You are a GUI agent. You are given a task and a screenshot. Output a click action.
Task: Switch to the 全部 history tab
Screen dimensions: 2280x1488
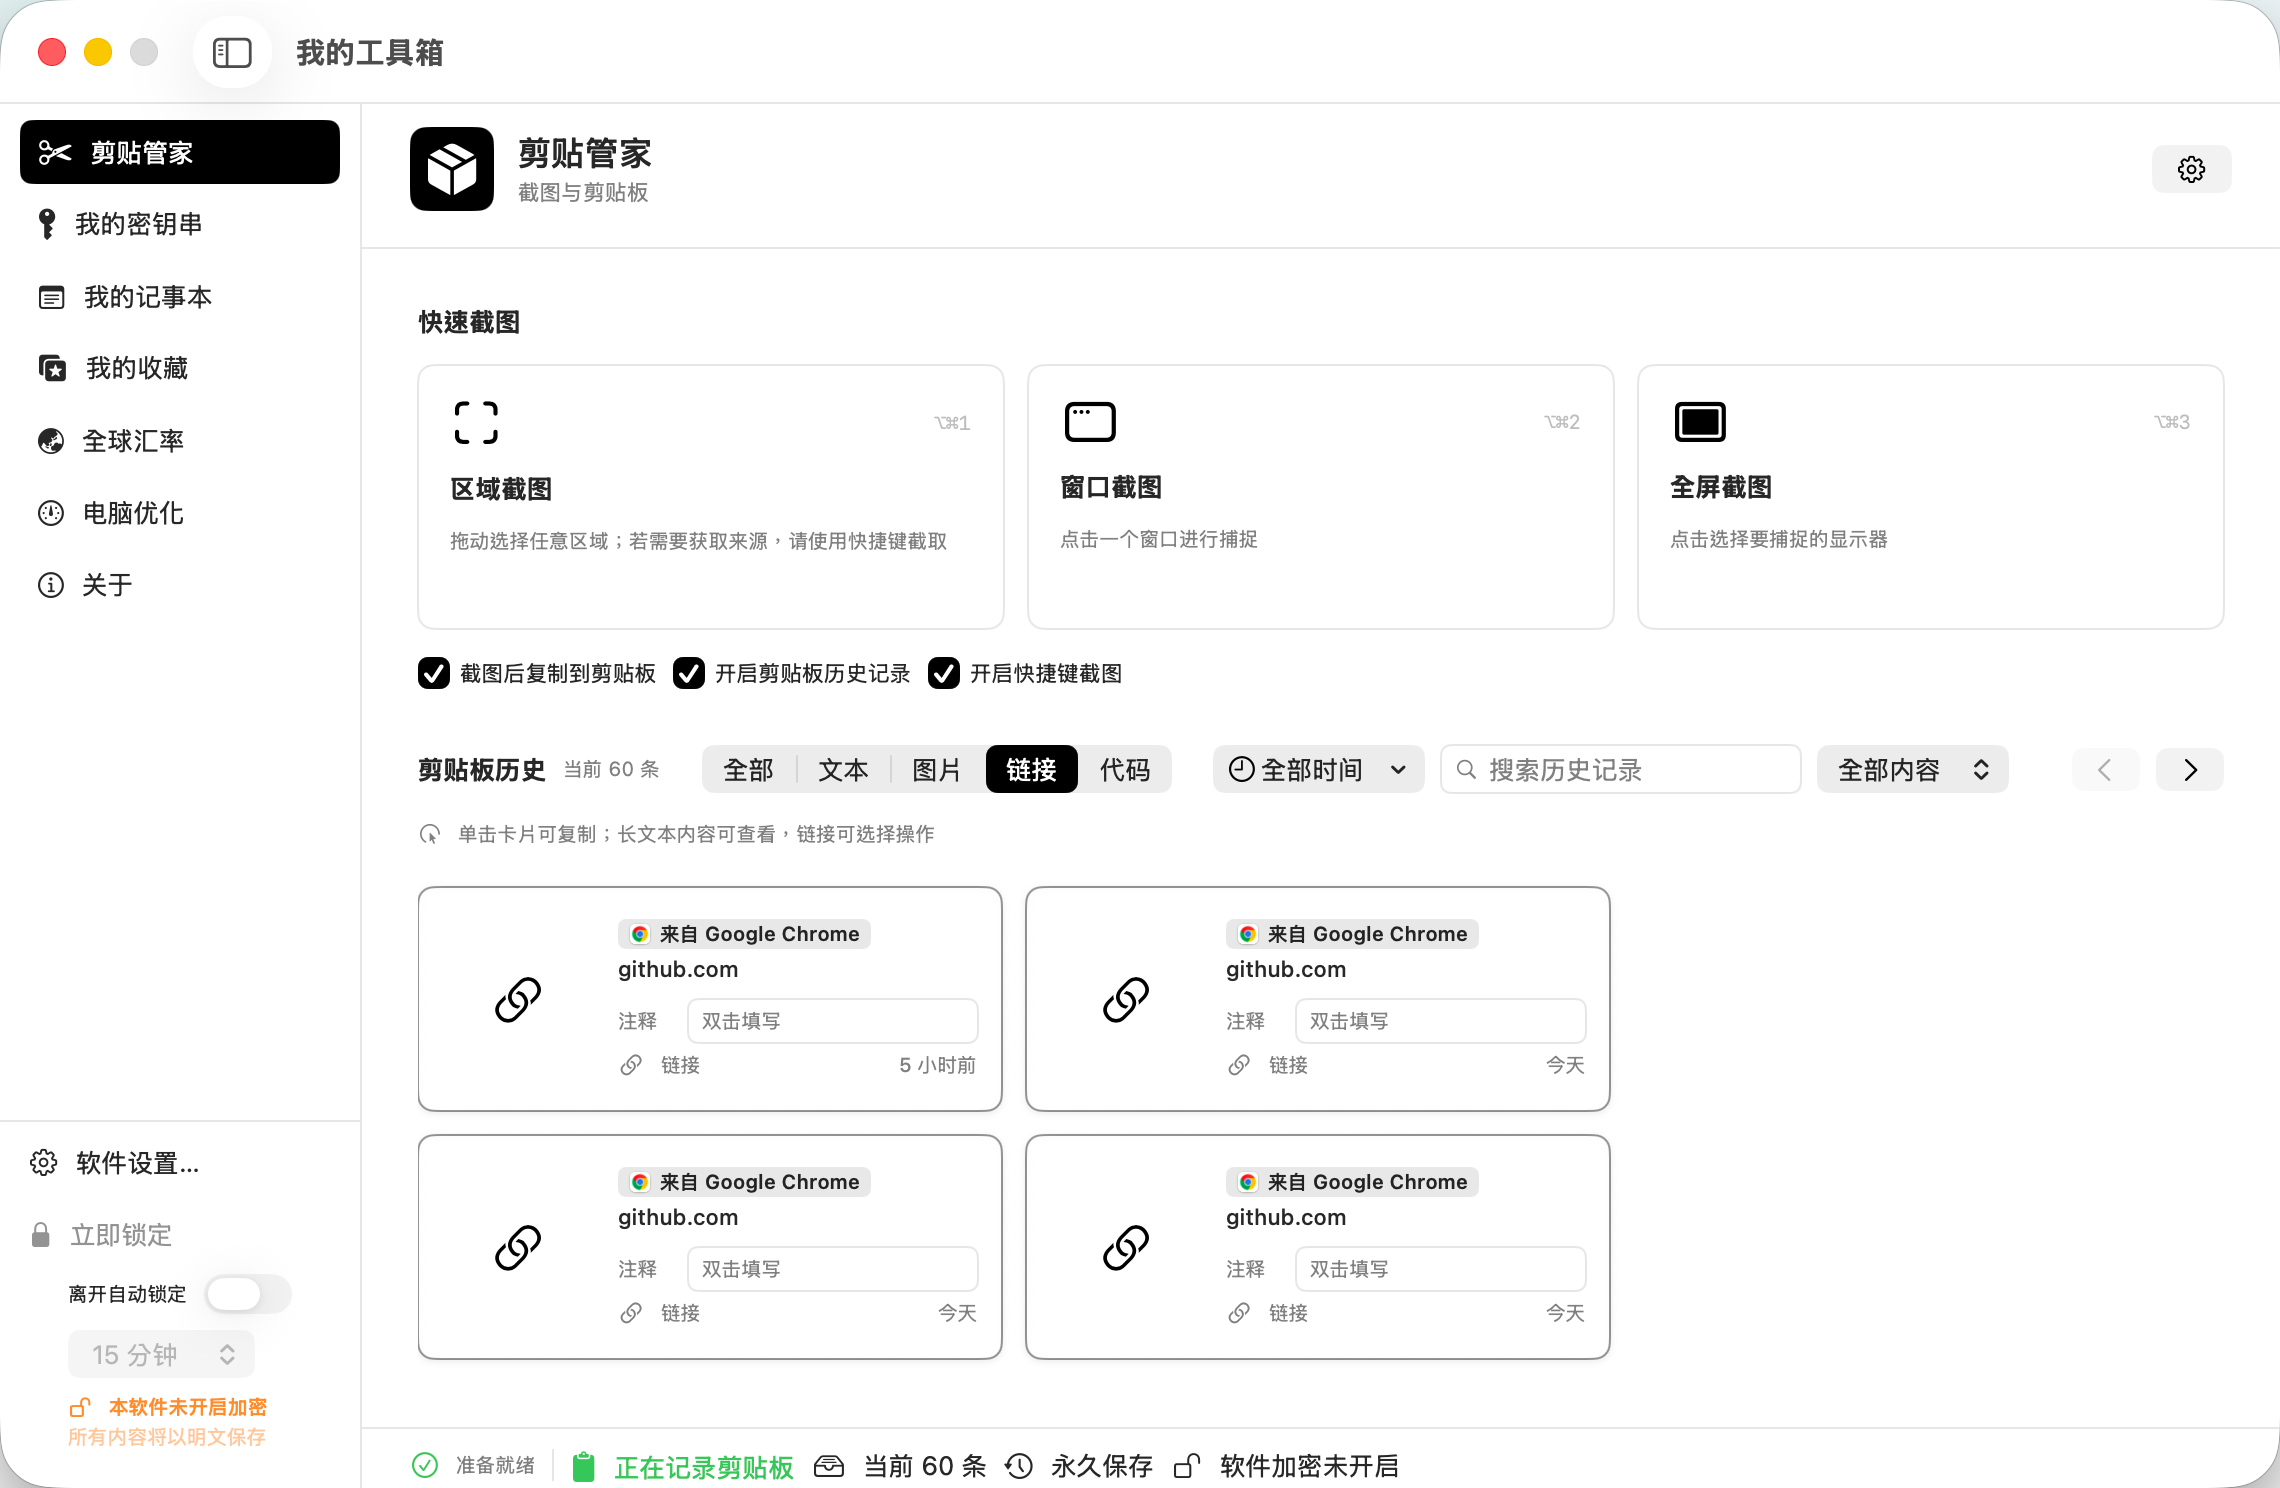point(748,769)
